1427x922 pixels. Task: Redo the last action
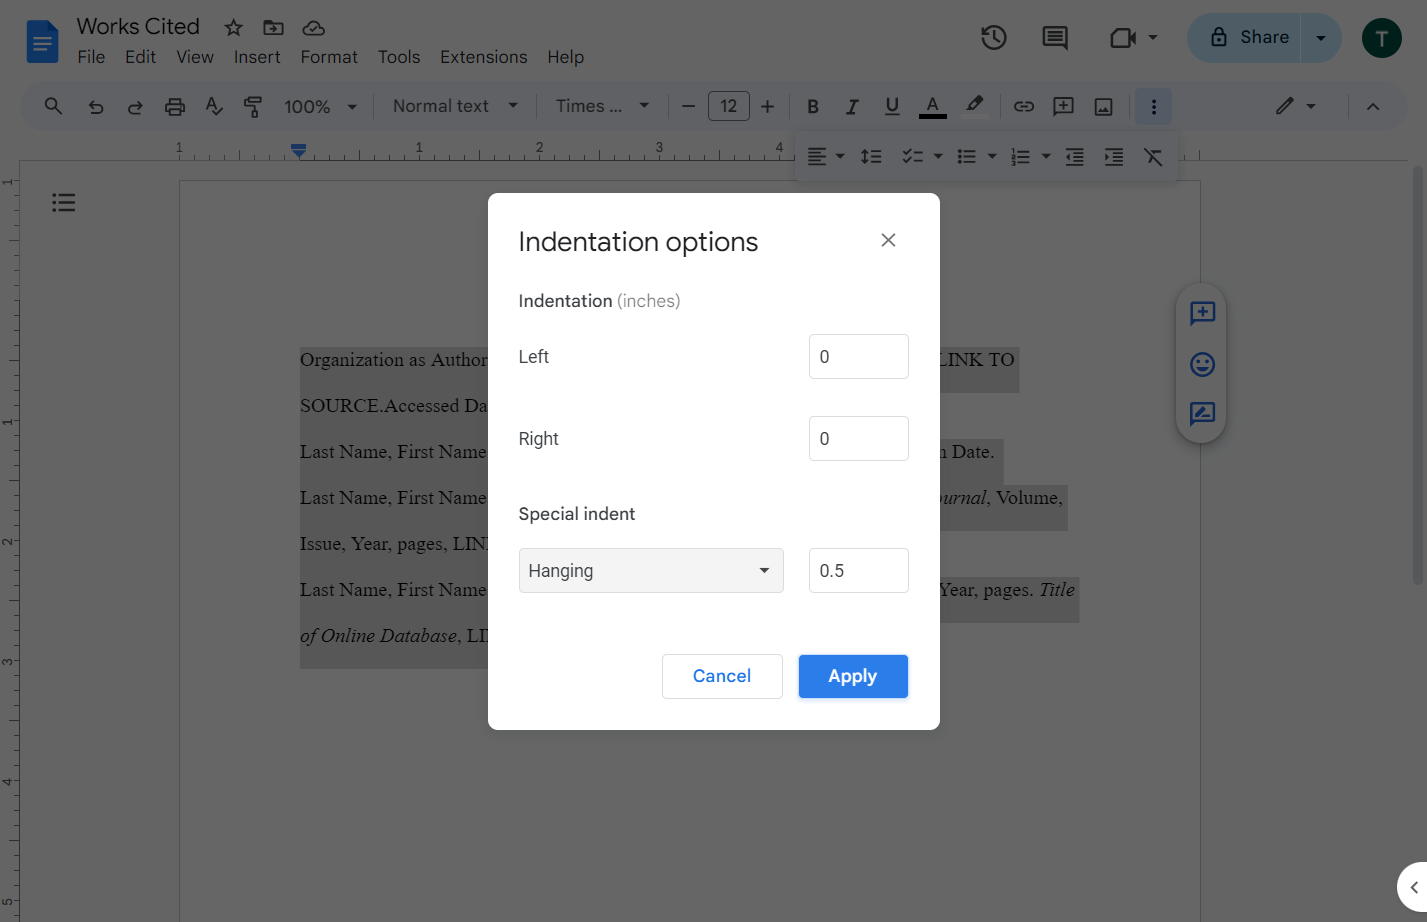tap(135, 106)
